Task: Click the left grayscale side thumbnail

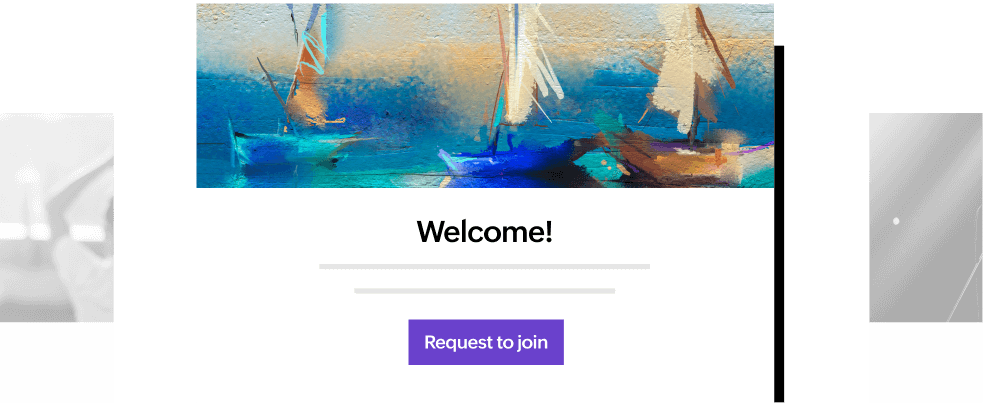Action: pyautogui.click(x=56, y=217)
